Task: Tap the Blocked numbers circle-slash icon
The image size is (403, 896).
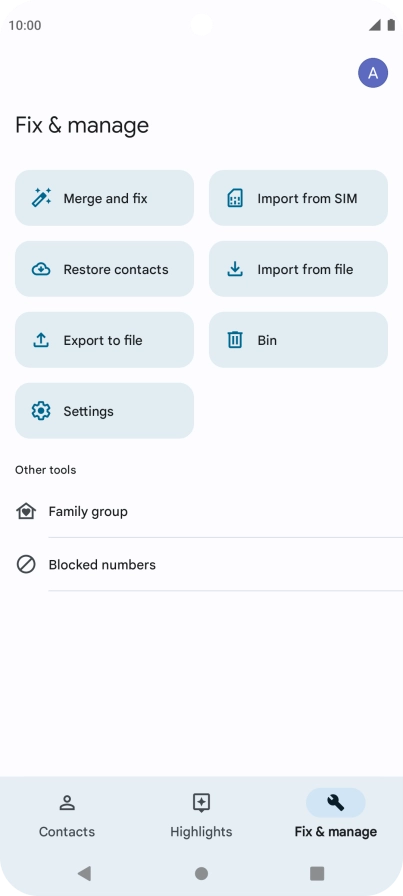Action: point(26,565)
